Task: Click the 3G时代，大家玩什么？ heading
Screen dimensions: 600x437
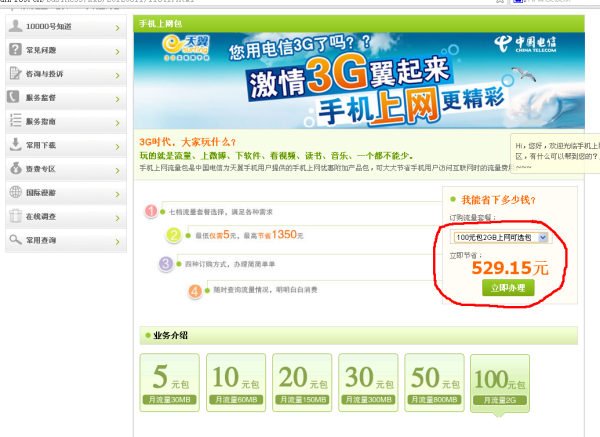Action: pyautogui.click(x=188, y=142)
